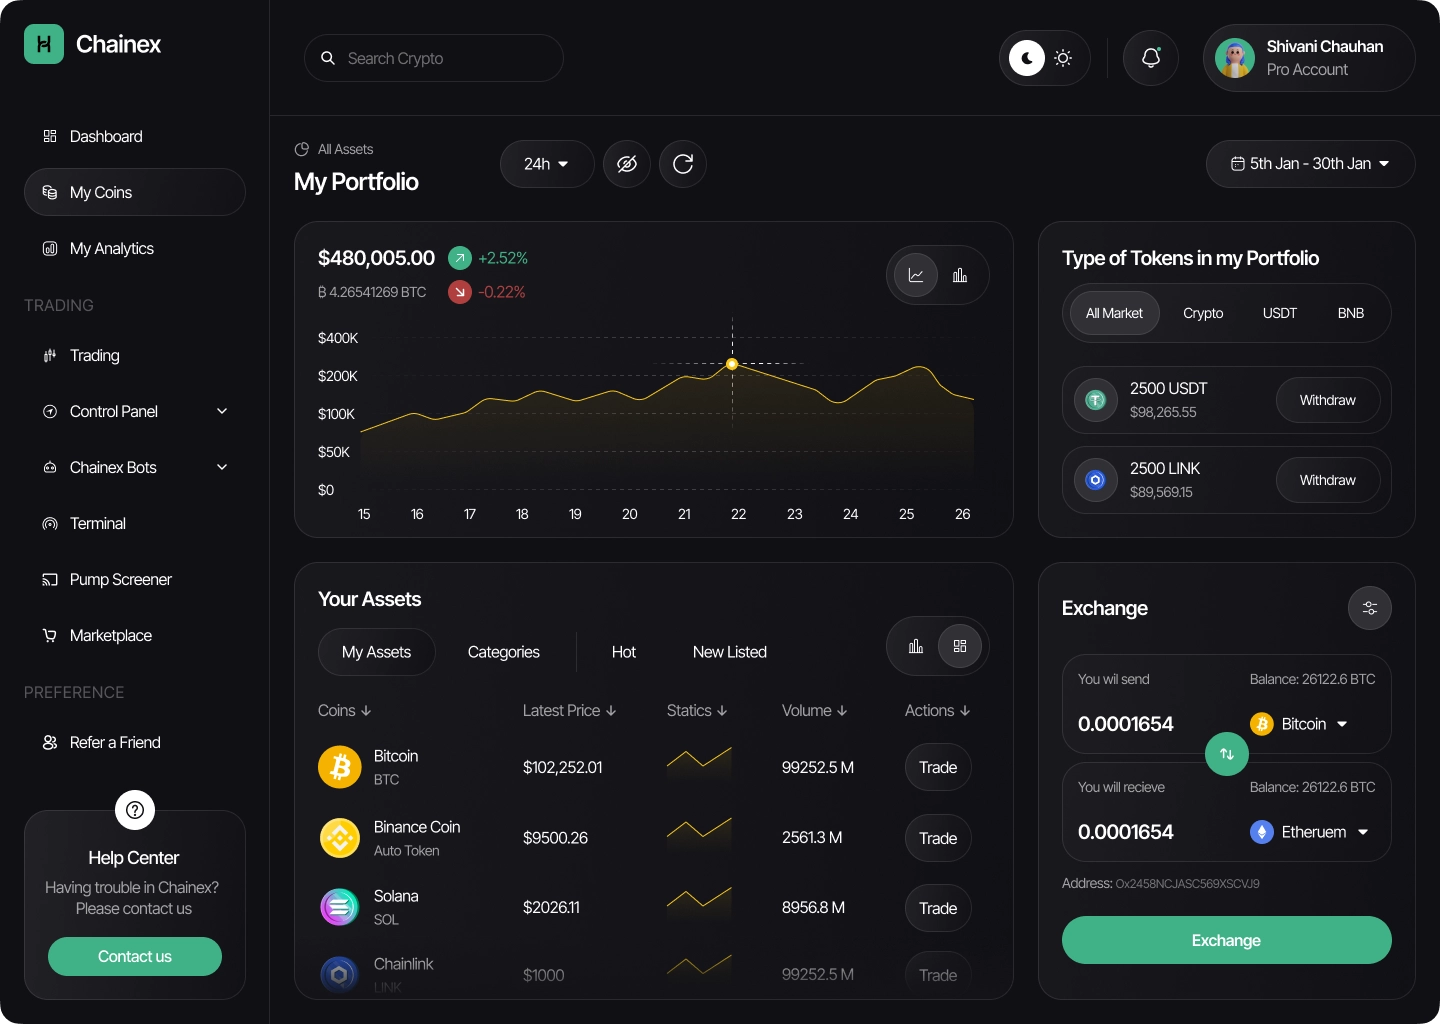Click the Chainex logo icon
The height and width of the screenshot is (1024, 1440).
point(44,44)
